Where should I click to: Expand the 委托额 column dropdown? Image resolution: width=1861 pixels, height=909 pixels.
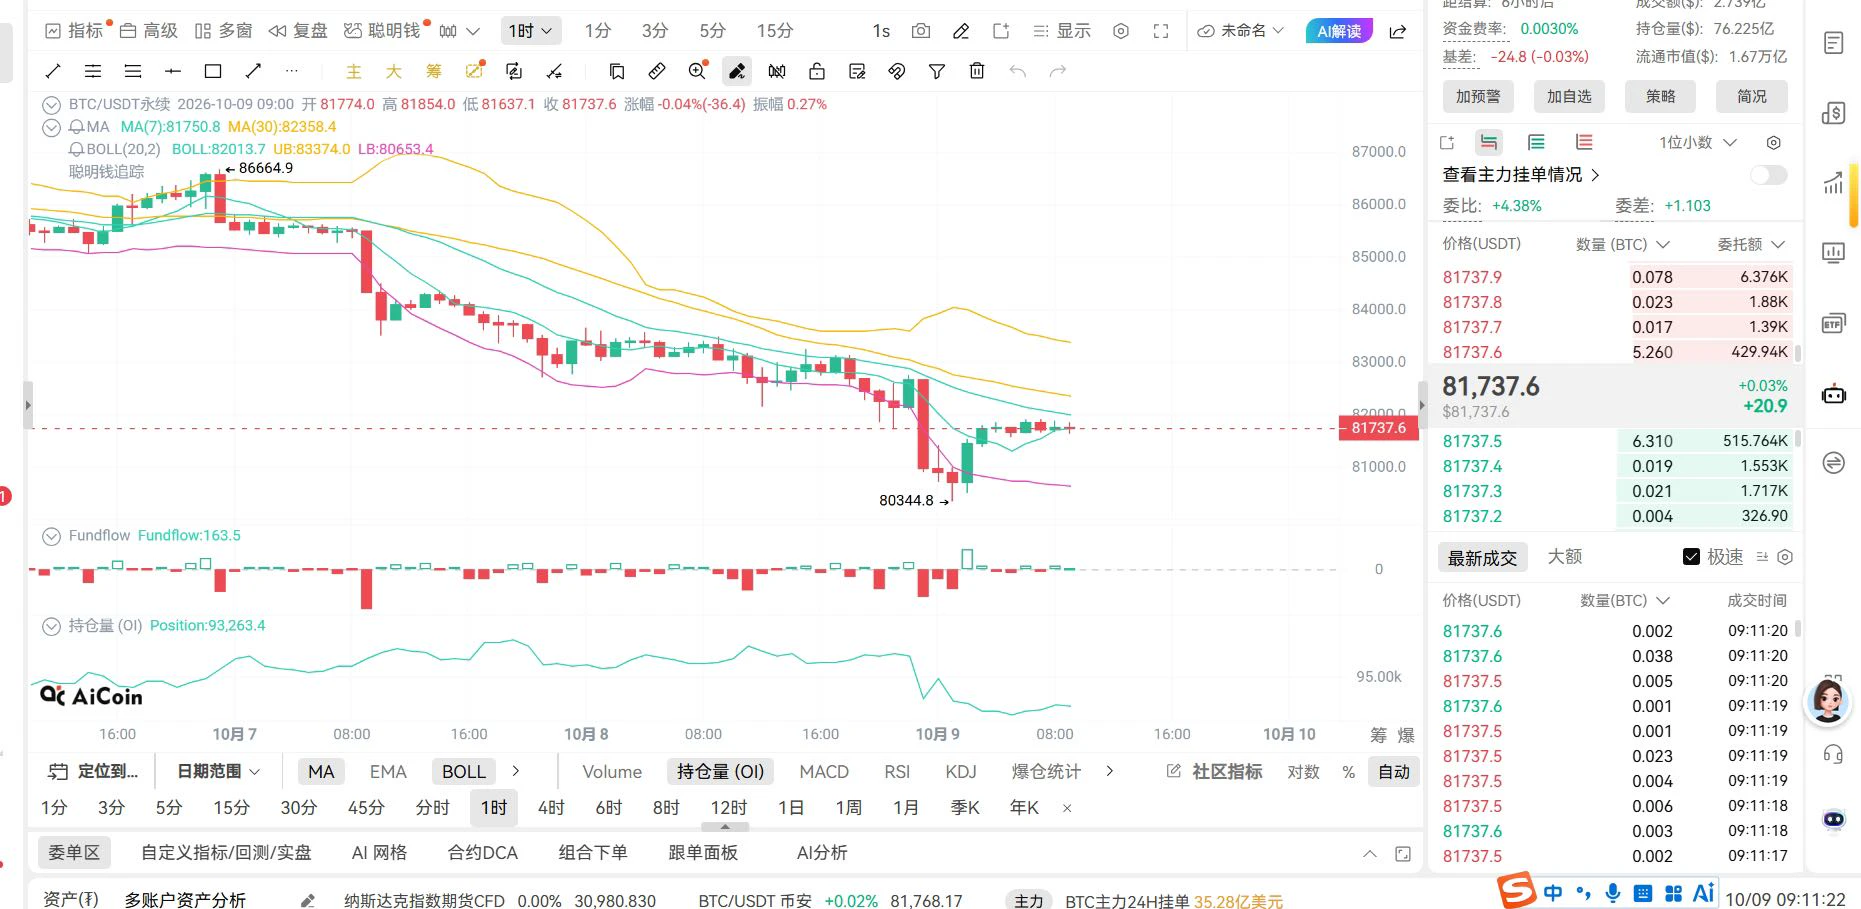pyautogui.click(x=1751, y=244)
